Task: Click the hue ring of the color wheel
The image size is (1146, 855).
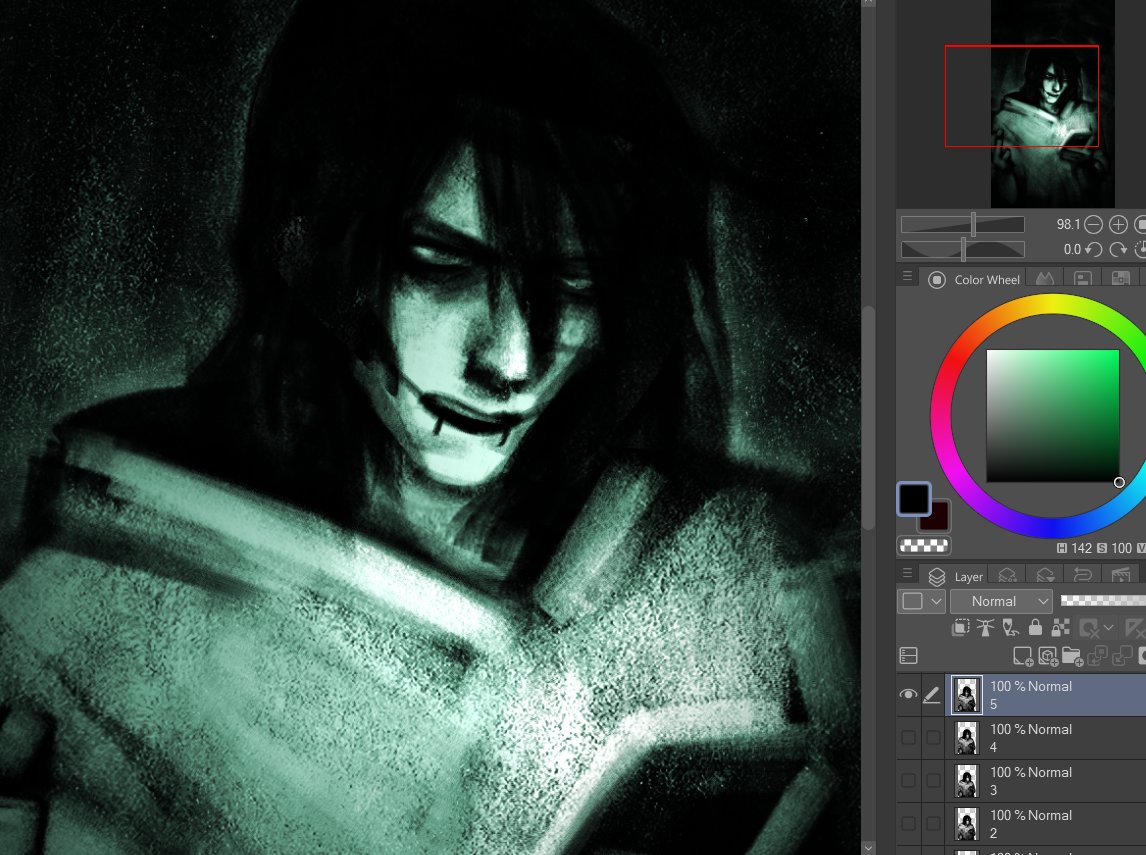Action: point(940,416)
